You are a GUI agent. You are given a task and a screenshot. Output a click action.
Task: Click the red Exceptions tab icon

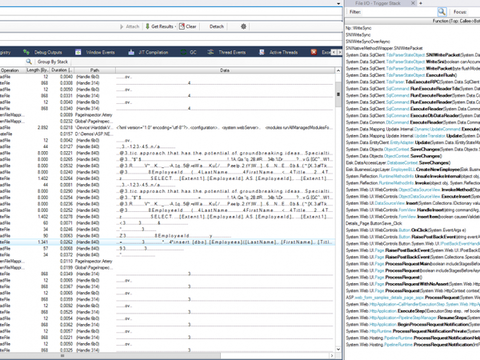(314, 52)
